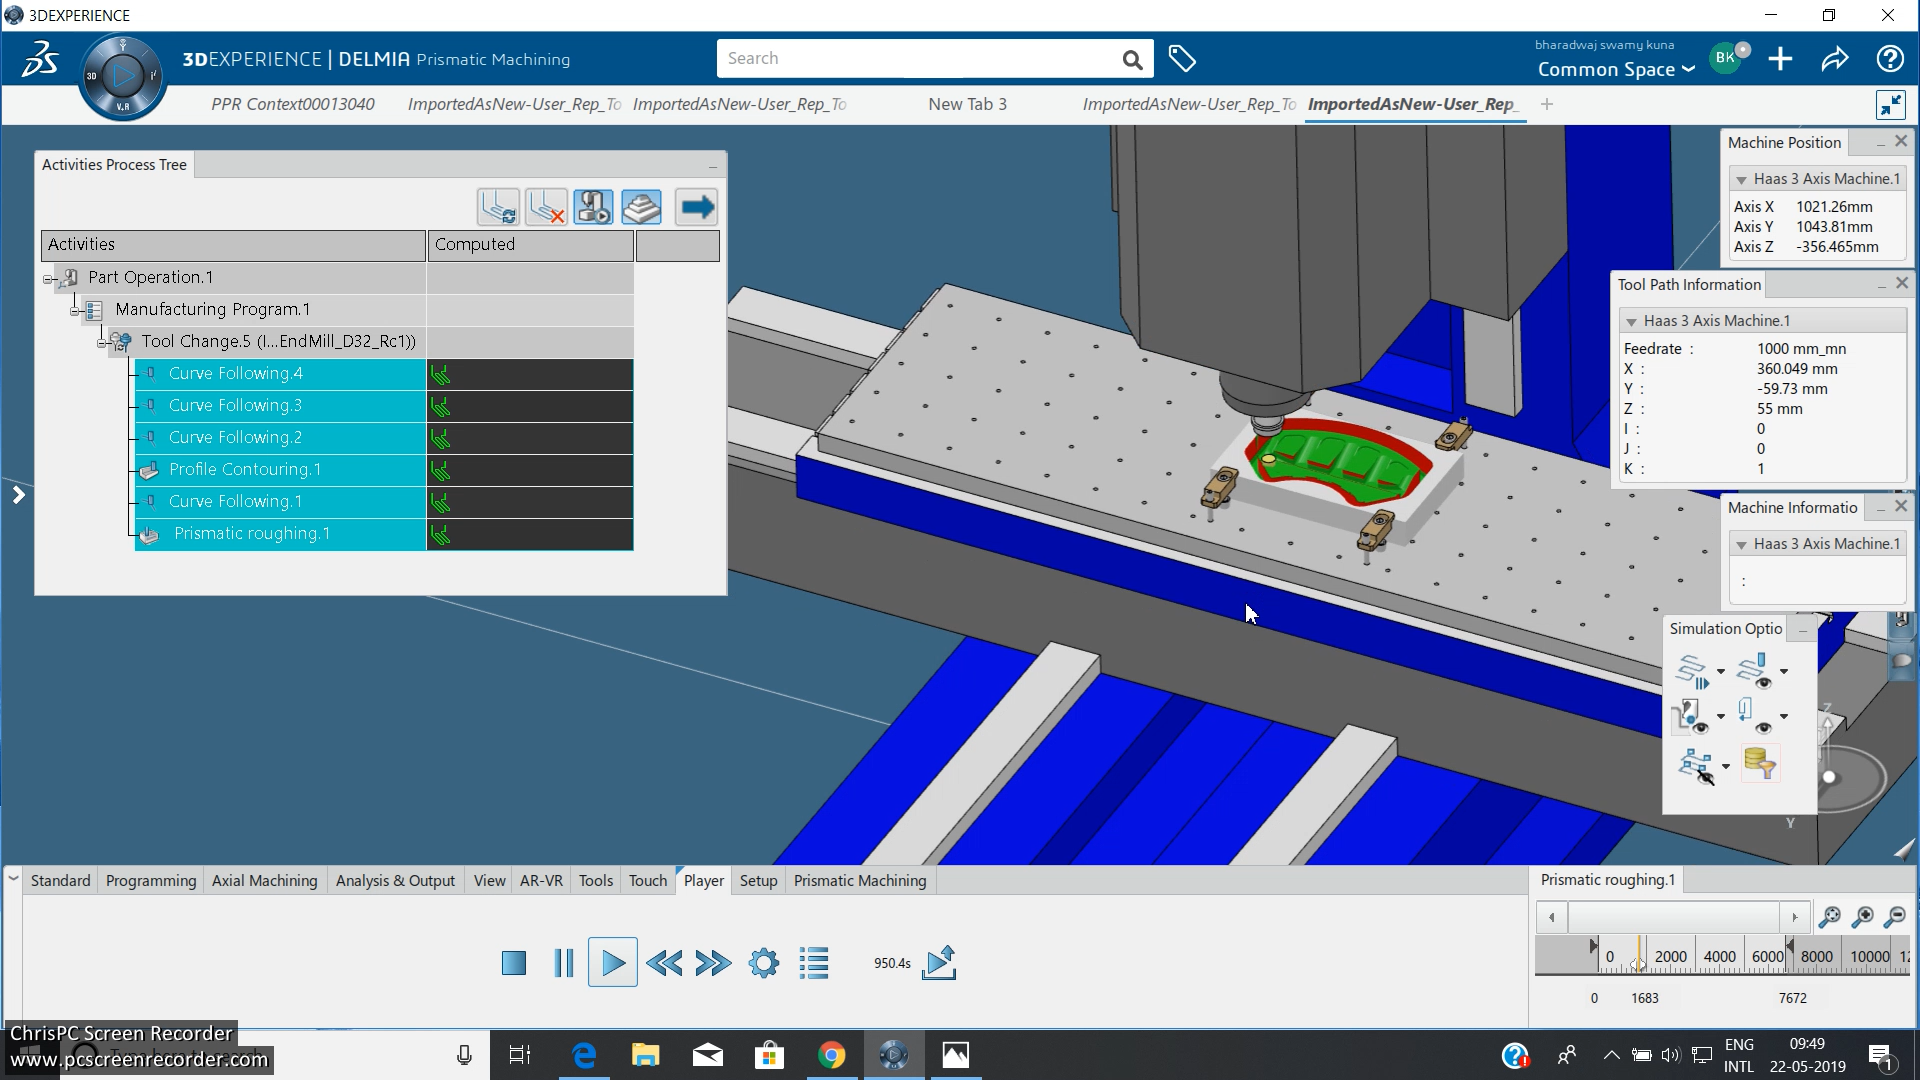Click the export simulation icon next to 950.4s
This screenshot has height=1080, width=1920.
(939, 963)
